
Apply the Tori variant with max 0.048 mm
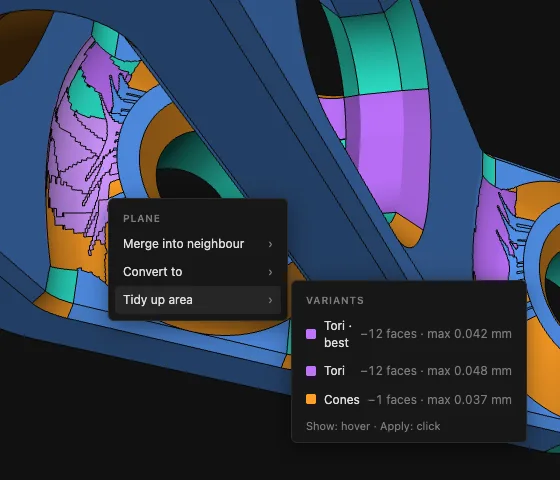tap(409, 371)
